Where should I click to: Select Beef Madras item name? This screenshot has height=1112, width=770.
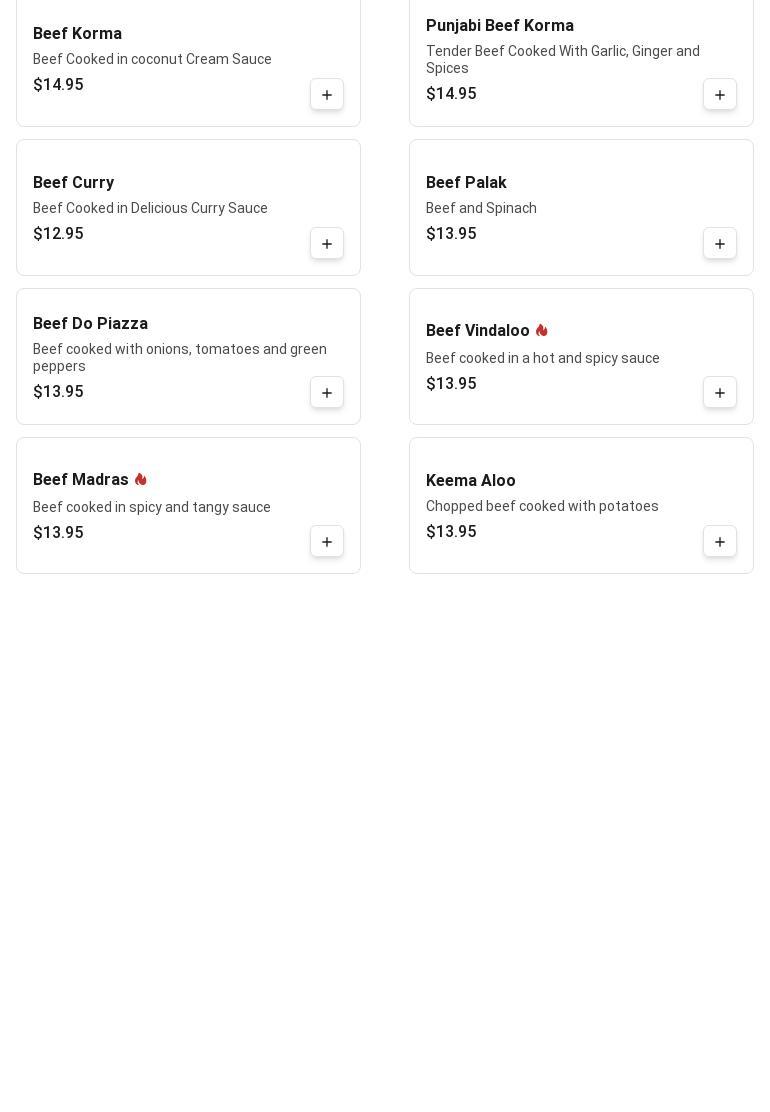[80, 480]
